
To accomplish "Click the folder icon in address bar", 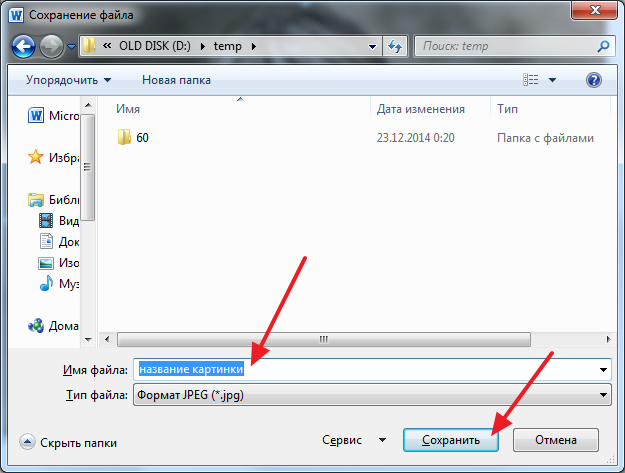I will (89, 46).
